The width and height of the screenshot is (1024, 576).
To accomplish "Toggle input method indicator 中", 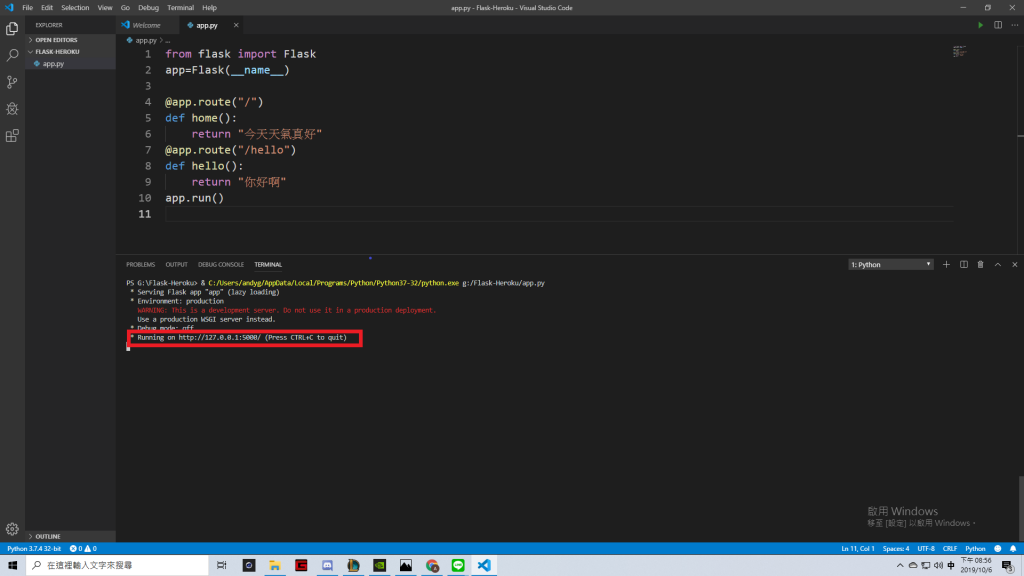I will (951, 566).
